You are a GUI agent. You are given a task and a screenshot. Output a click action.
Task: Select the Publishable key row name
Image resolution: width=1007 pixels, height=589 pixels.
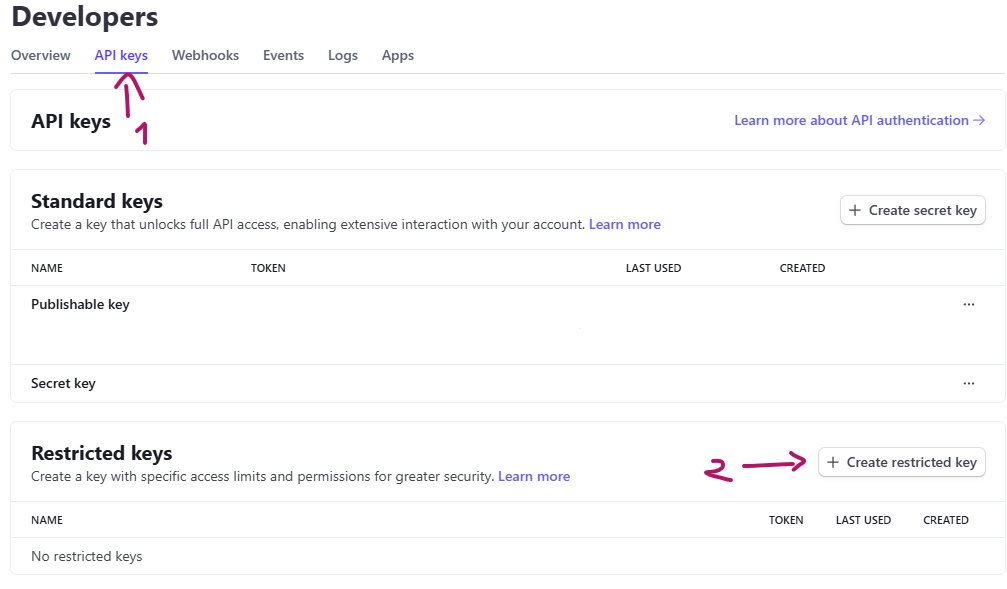coord(80,305)
